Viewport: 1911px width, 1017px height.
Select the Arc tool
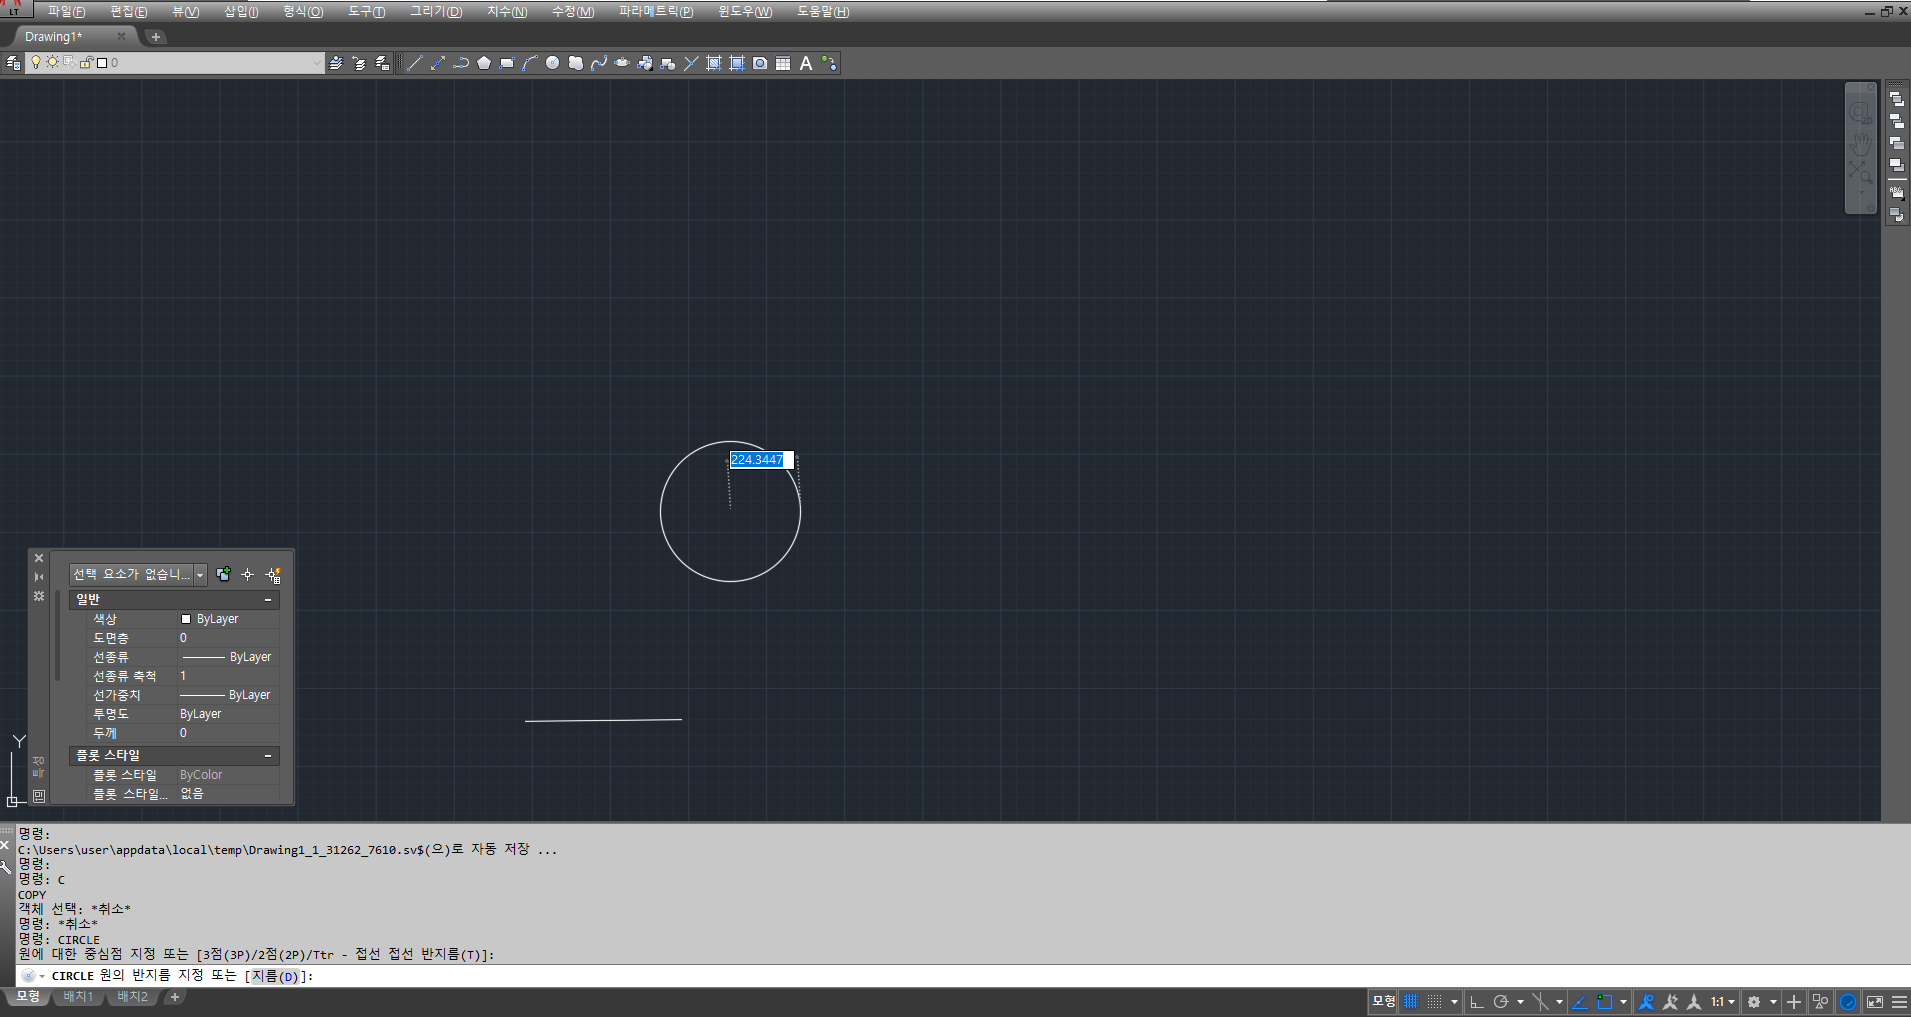530,63
